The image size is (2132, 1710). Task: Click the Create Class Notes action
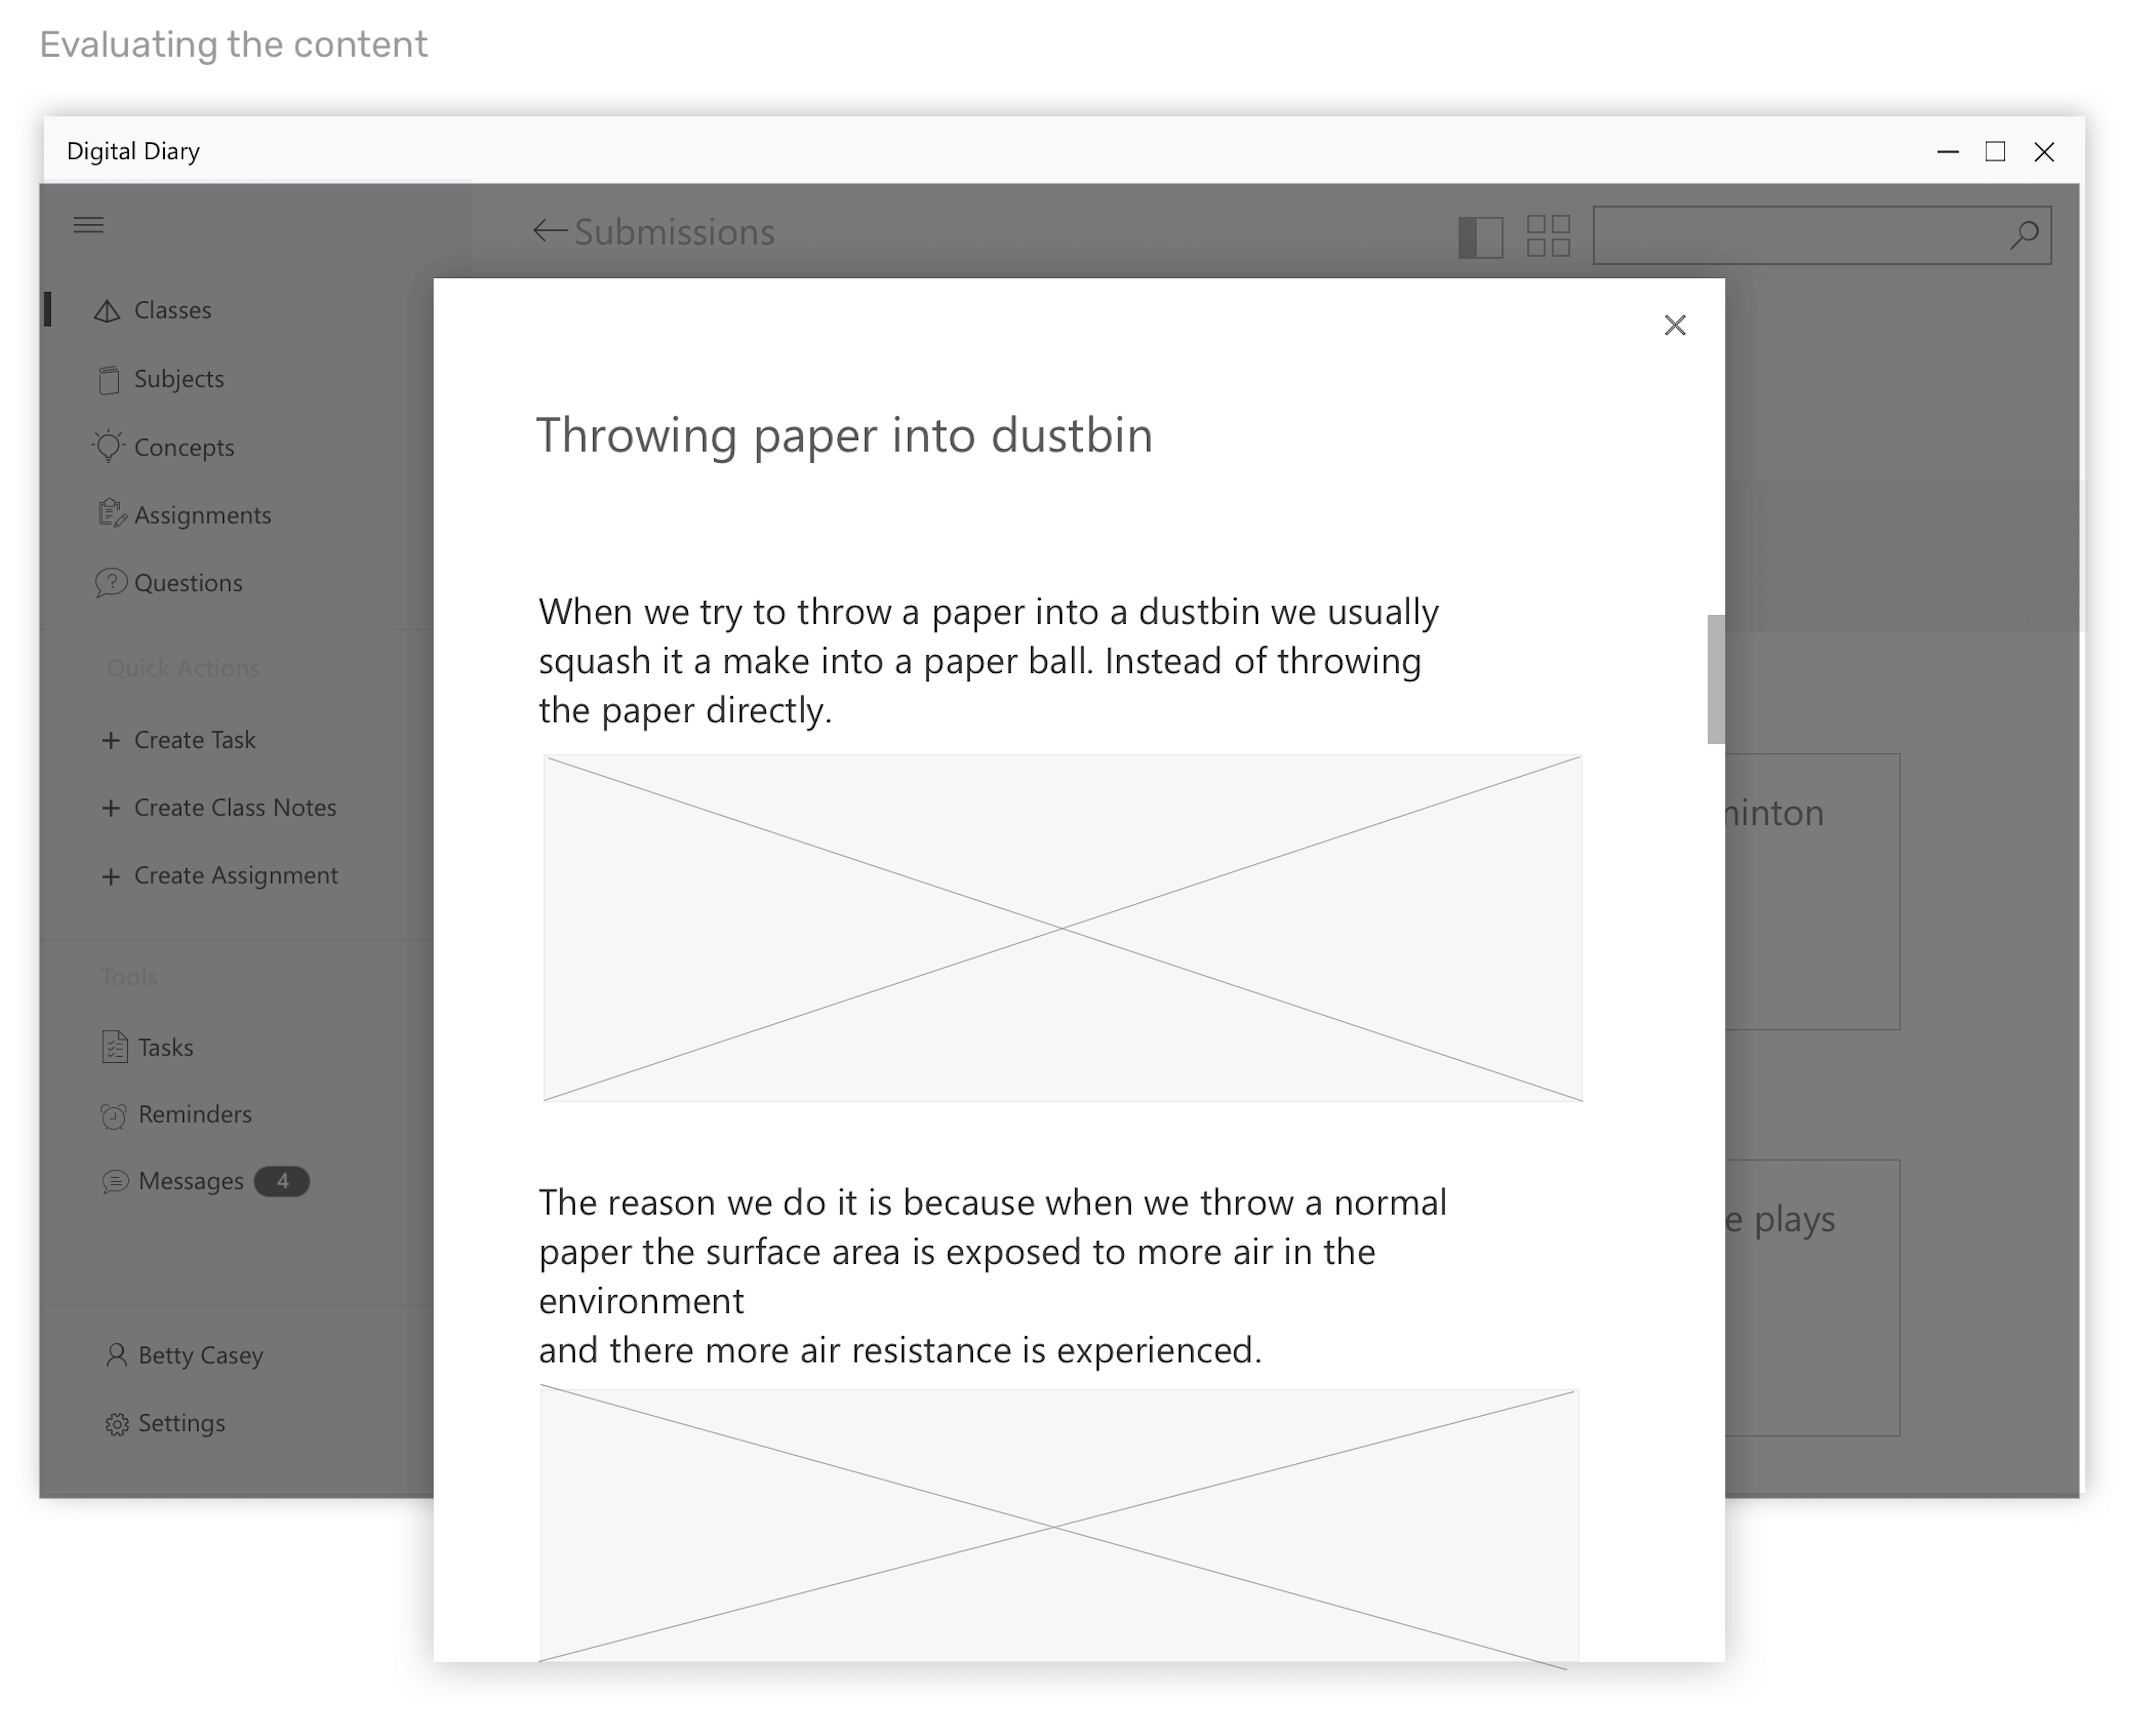point(234,808)
